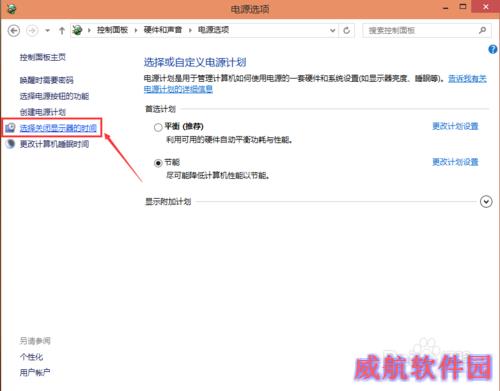Click the forward navigation arrow
Image resolution: width=500 pixels, height=391 pixels.
(32, 31)
